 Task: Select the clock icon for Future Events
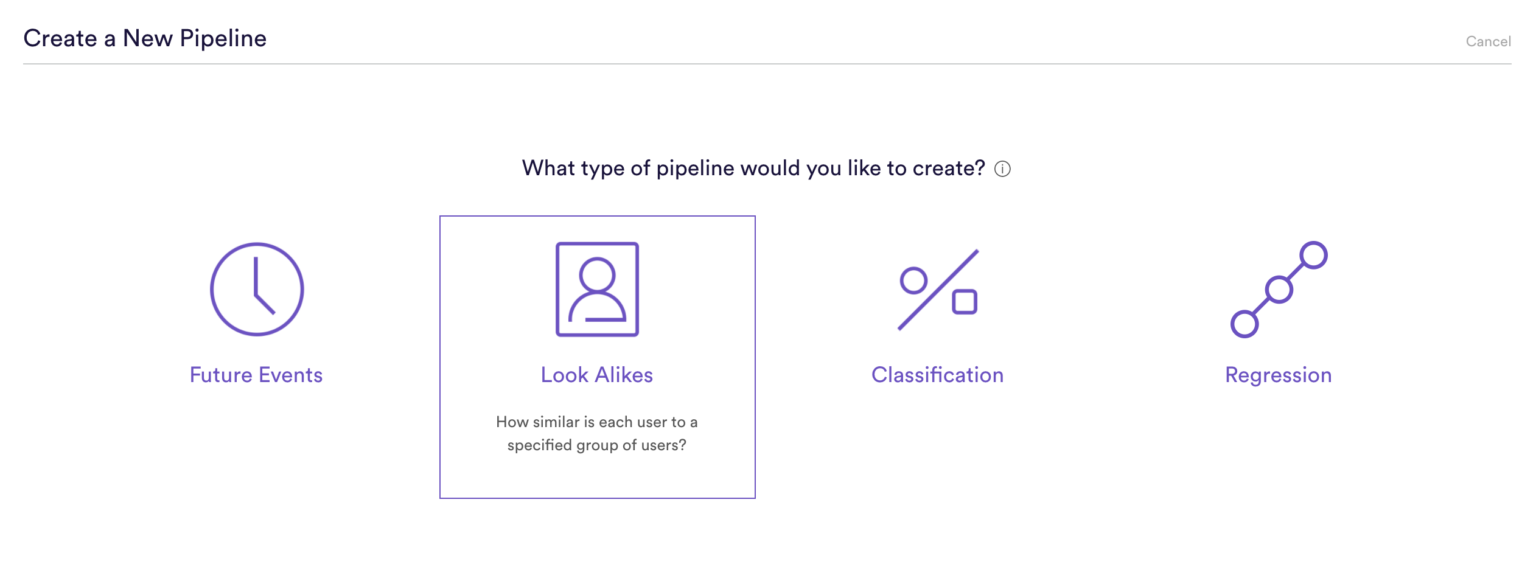click(x=256, y=288)
